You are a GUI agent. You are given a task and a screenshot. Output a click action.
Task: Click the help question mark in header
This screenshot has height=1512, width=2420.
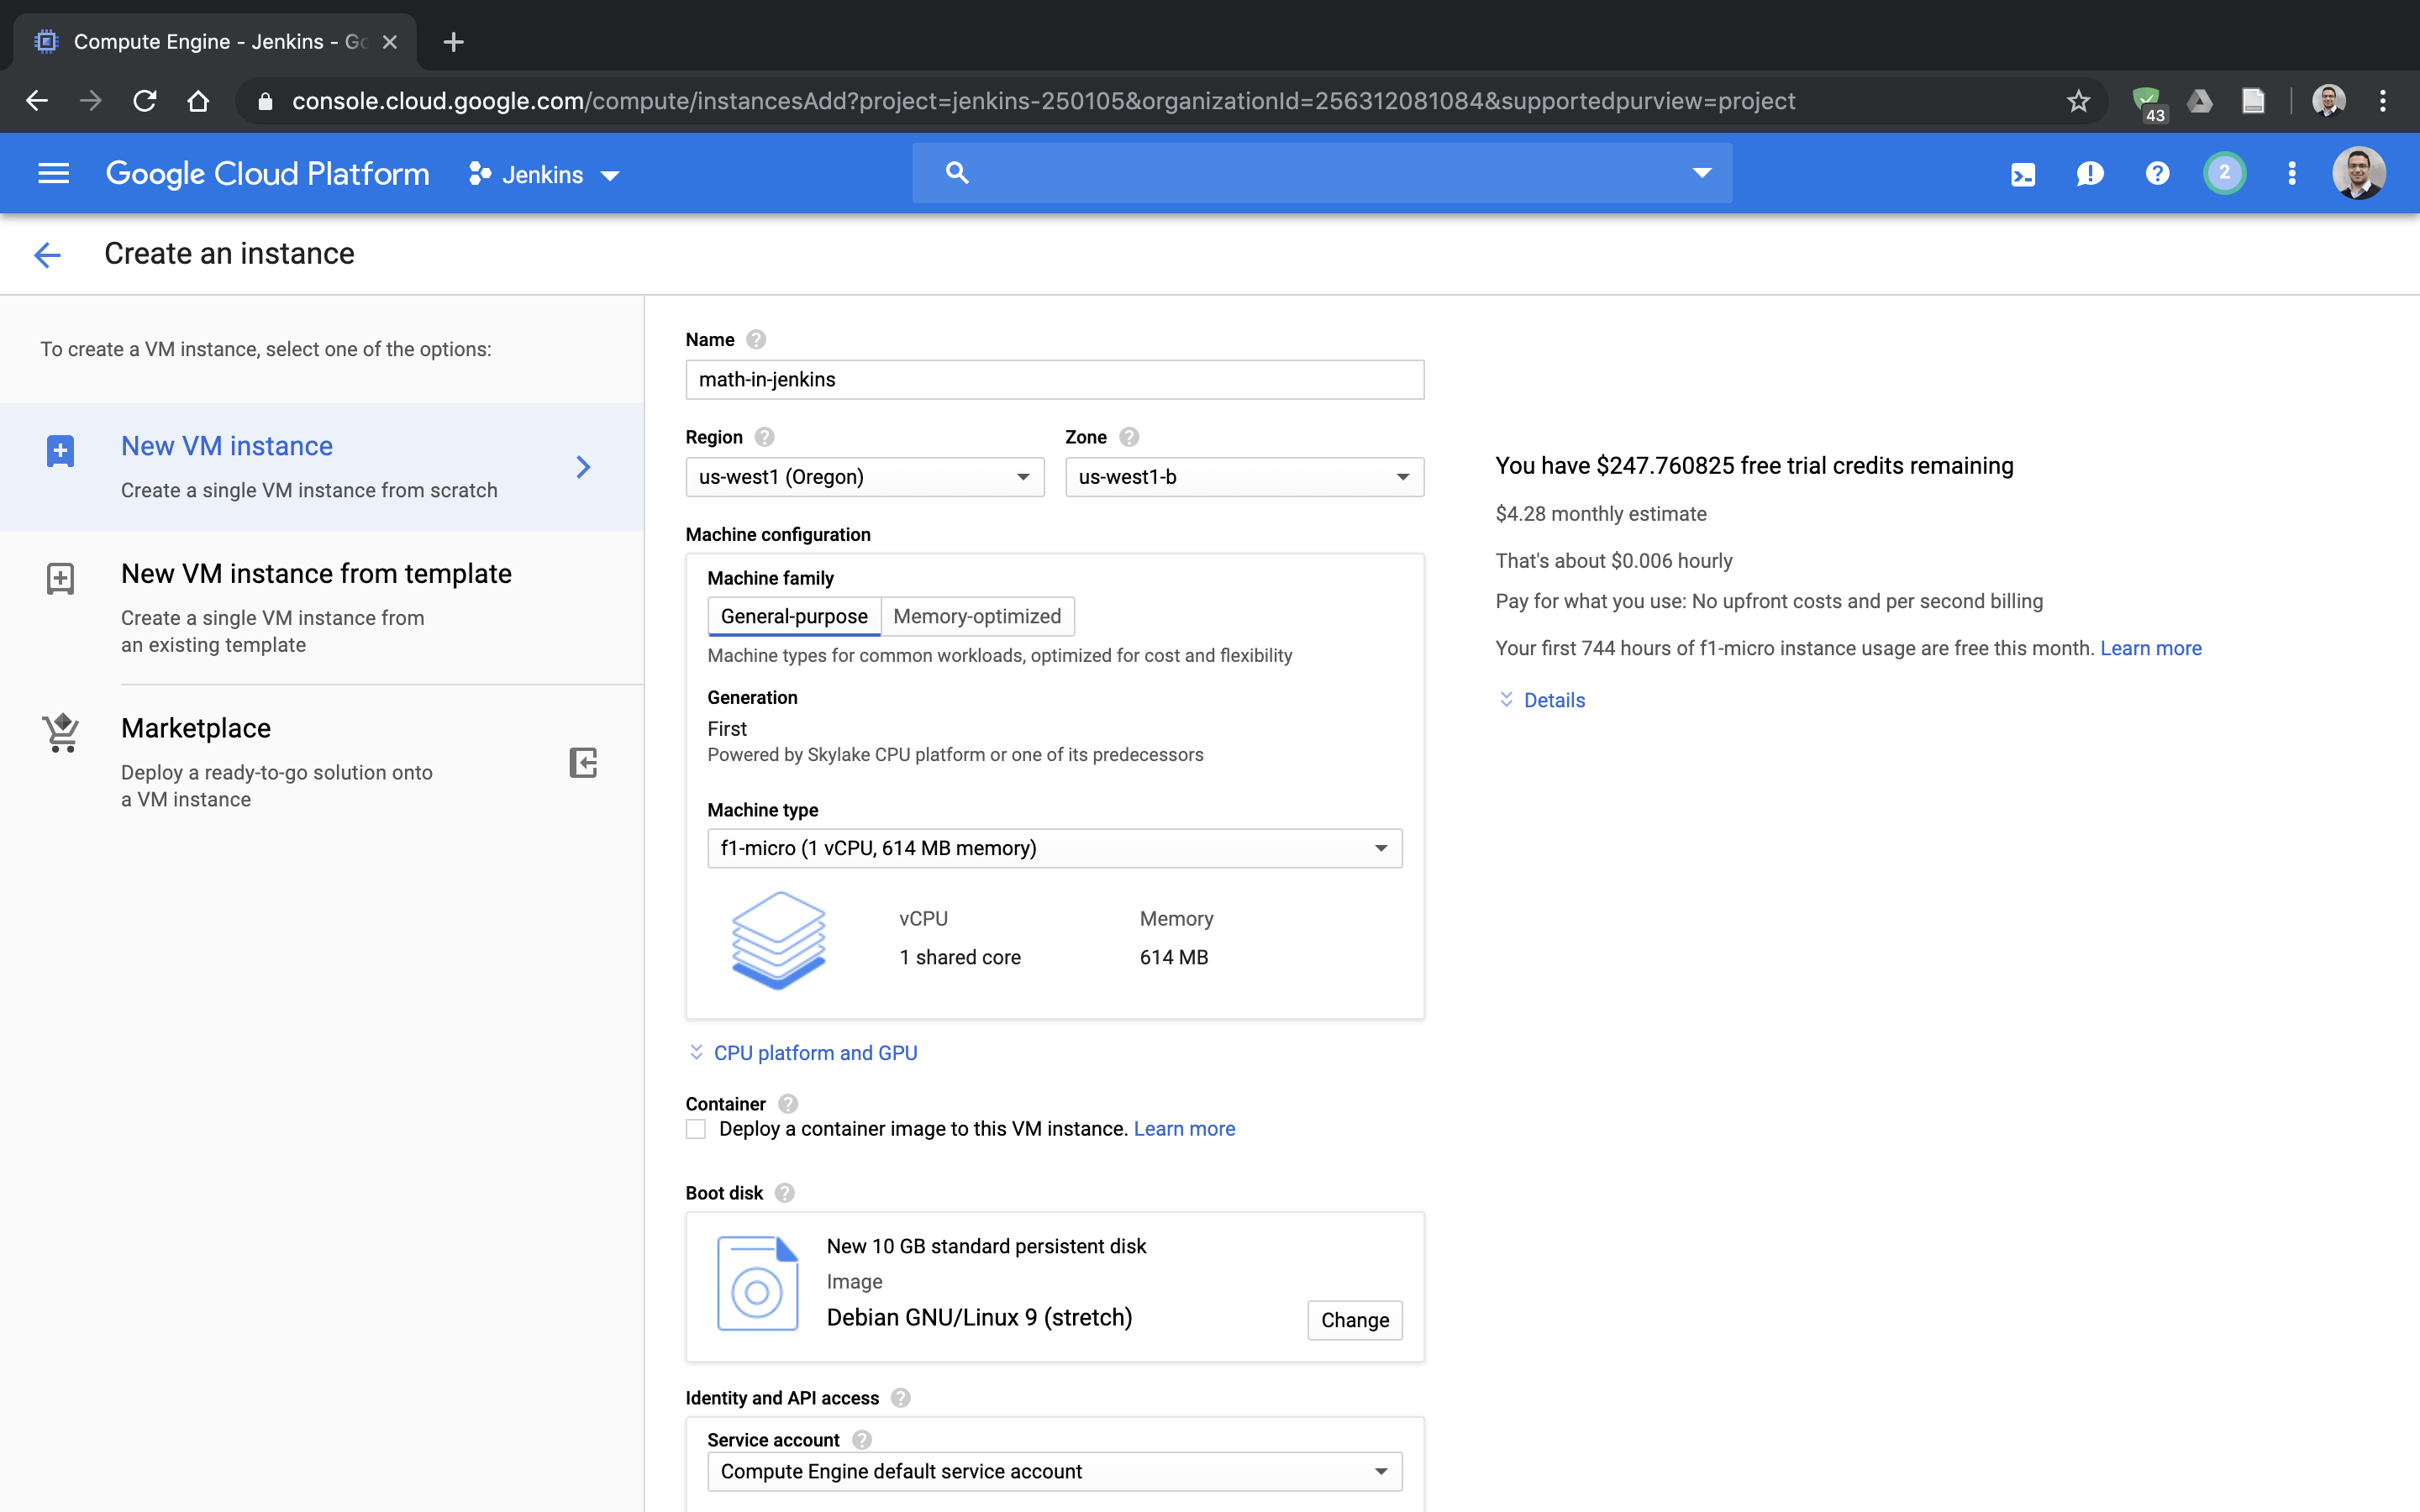click(x=2157, y=174)
